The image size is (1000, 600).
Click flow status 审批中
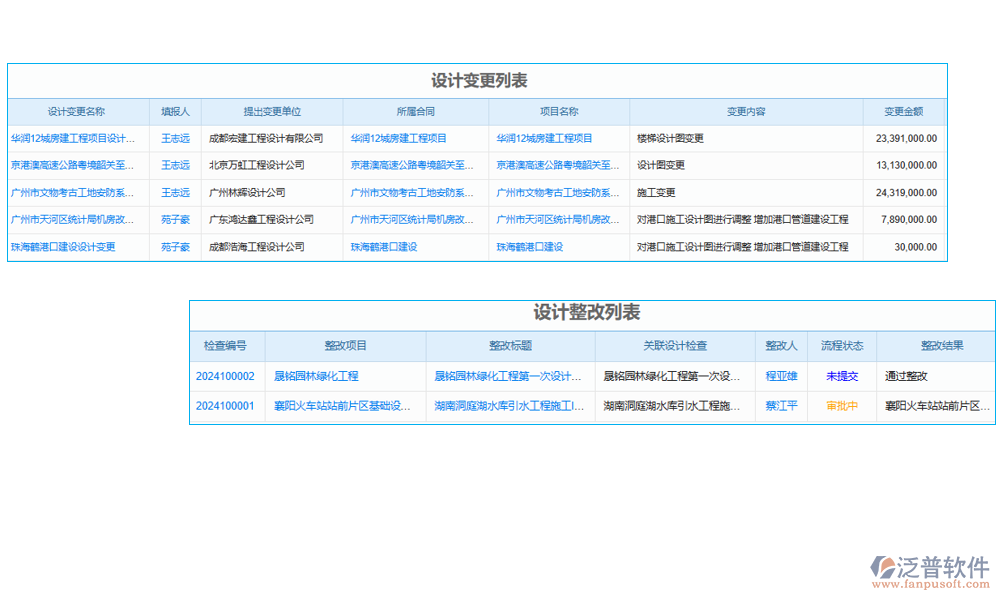click(843, 406)
